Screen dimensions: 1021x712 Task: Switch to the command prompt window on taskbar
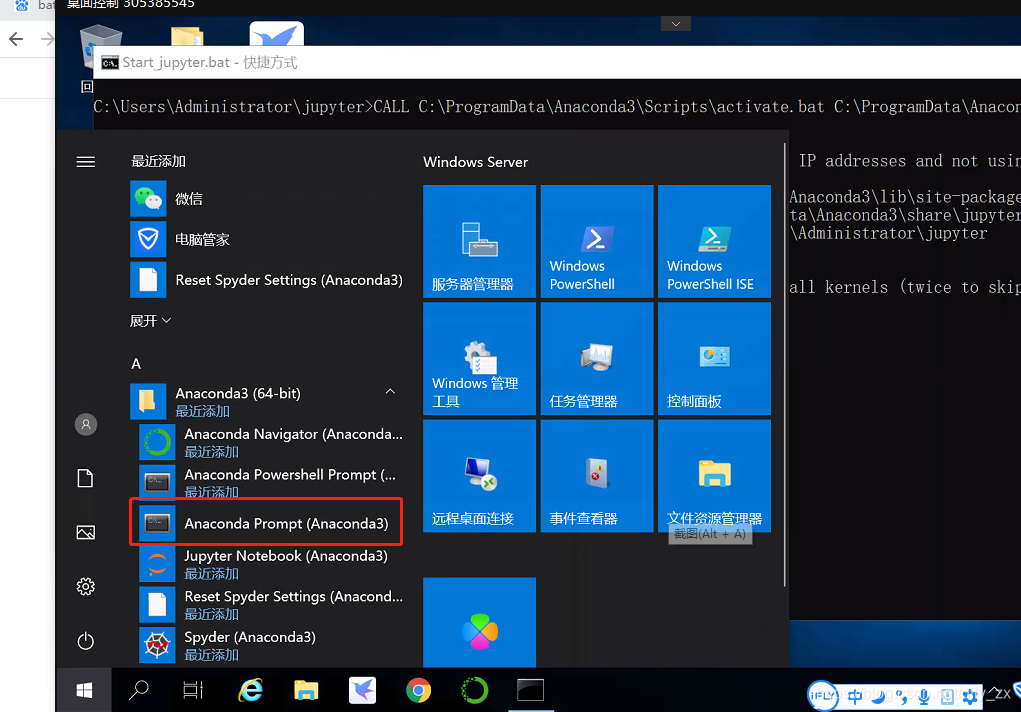[531, 690]
